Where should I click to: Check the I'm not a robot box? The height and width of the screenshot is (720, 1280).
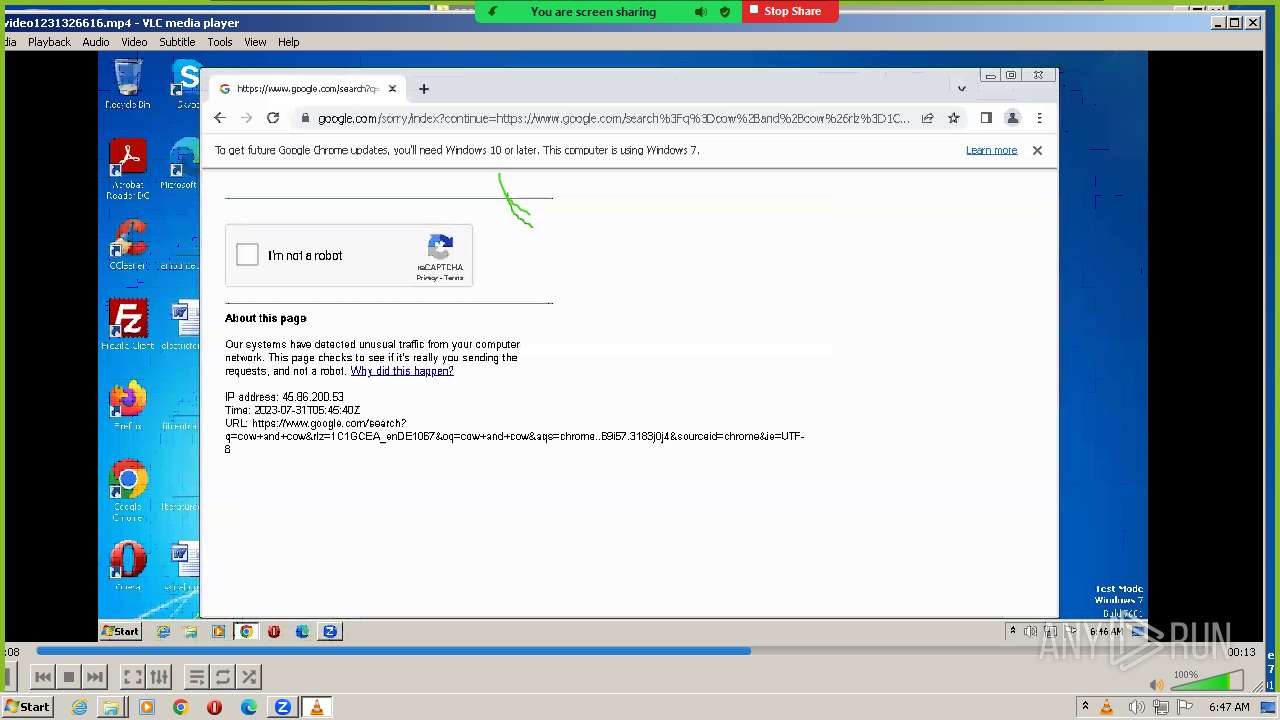(x=247, y=255)
